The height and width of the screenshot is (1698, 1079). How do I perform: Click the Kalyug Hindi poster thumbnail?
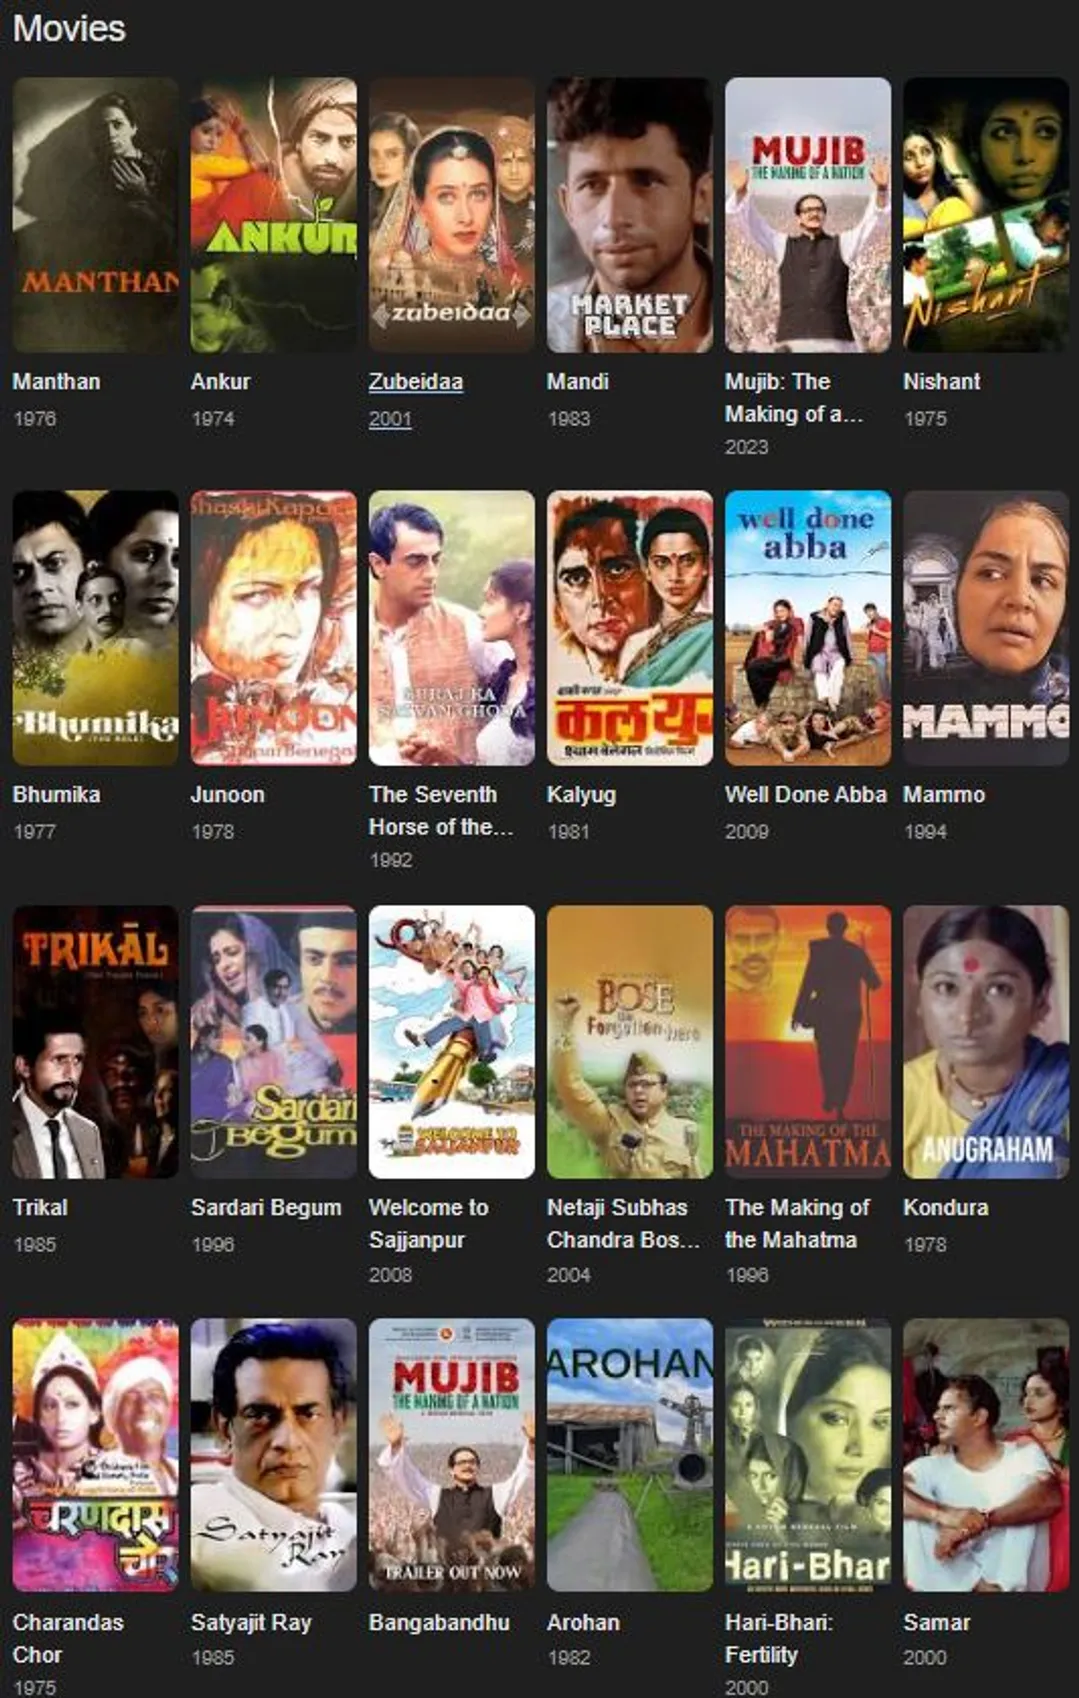629,628
